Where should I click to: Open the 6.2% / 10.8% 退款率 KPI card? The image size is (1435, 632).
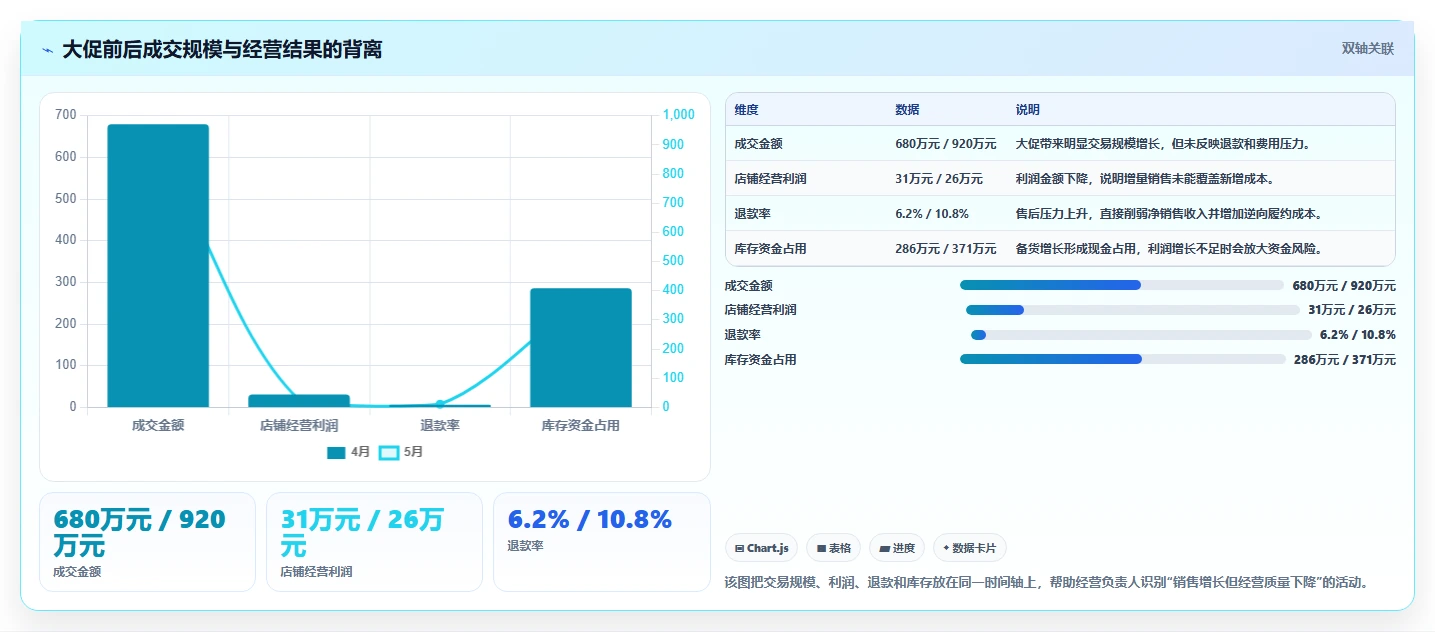point(602,542)
